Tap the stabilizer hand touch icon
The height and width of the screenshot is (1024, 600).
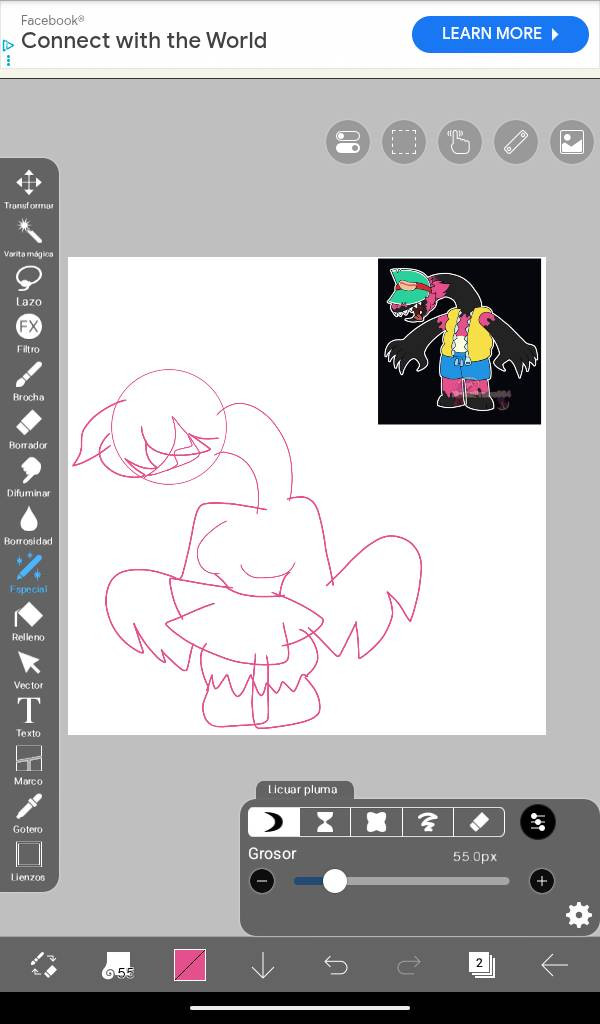[x=460, y=142]
